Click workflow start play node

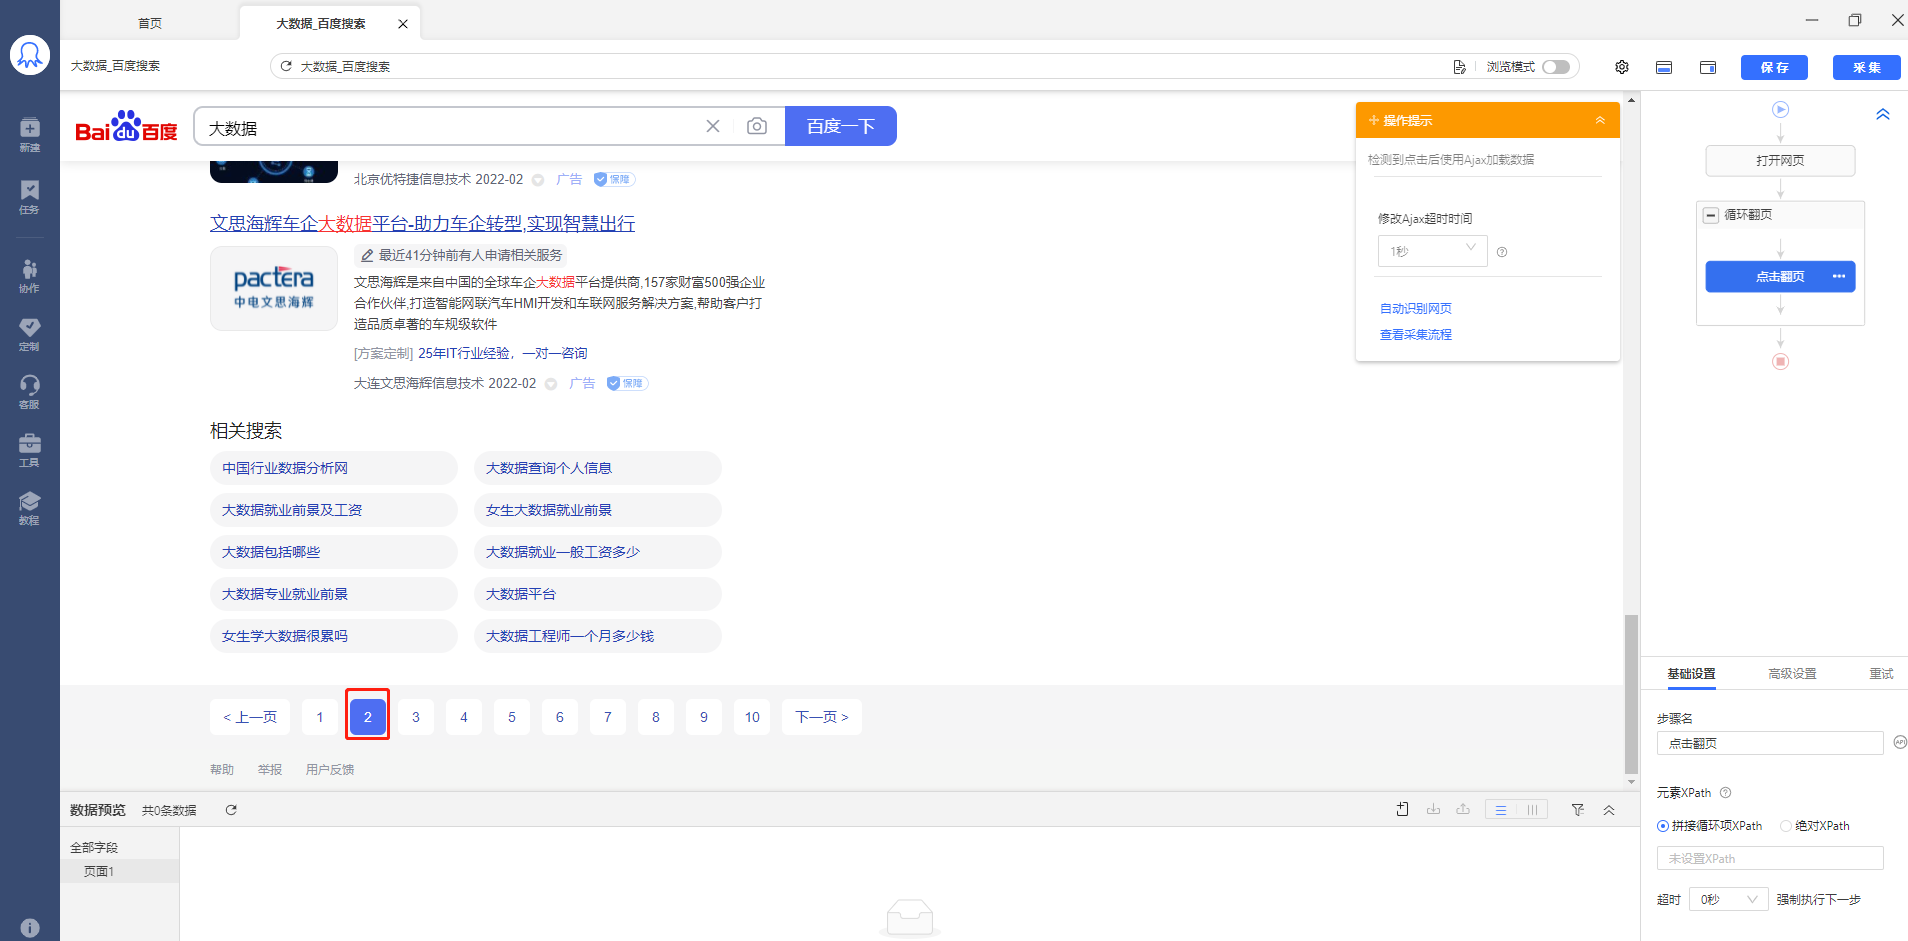click(1780, 109)
